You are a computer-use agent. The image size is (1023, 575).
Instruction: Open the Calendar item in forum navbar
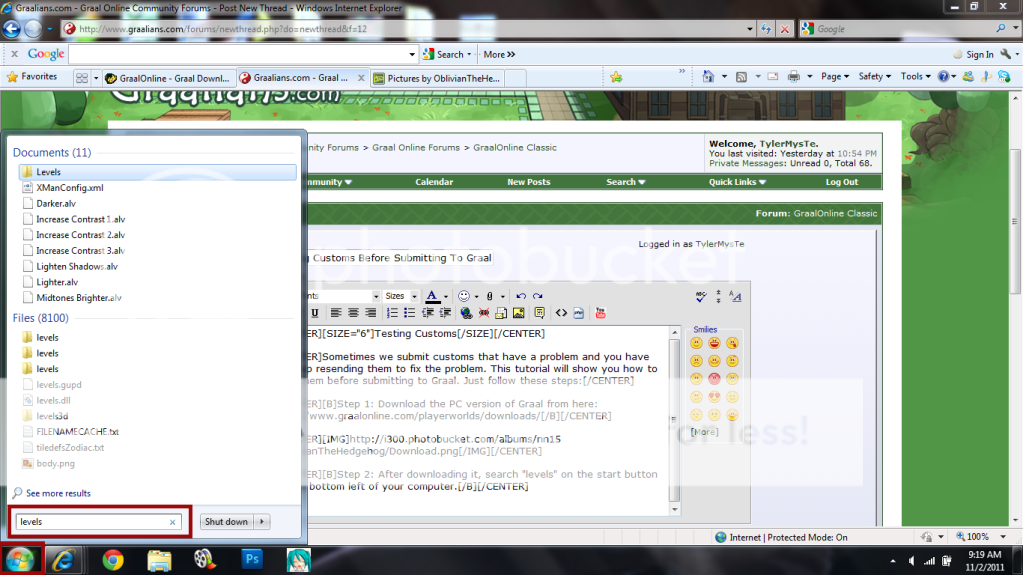tap(434, 182)
